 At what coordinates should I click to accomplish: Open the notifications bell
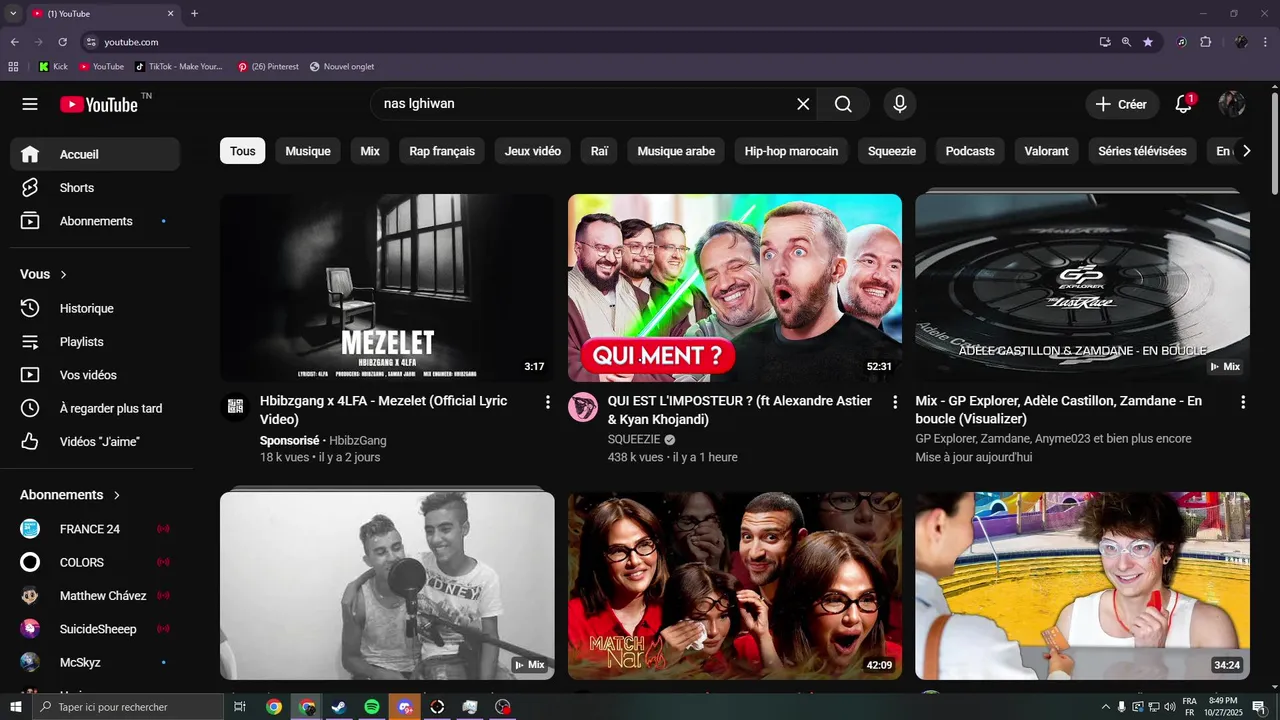click(x=1184, y=104)
